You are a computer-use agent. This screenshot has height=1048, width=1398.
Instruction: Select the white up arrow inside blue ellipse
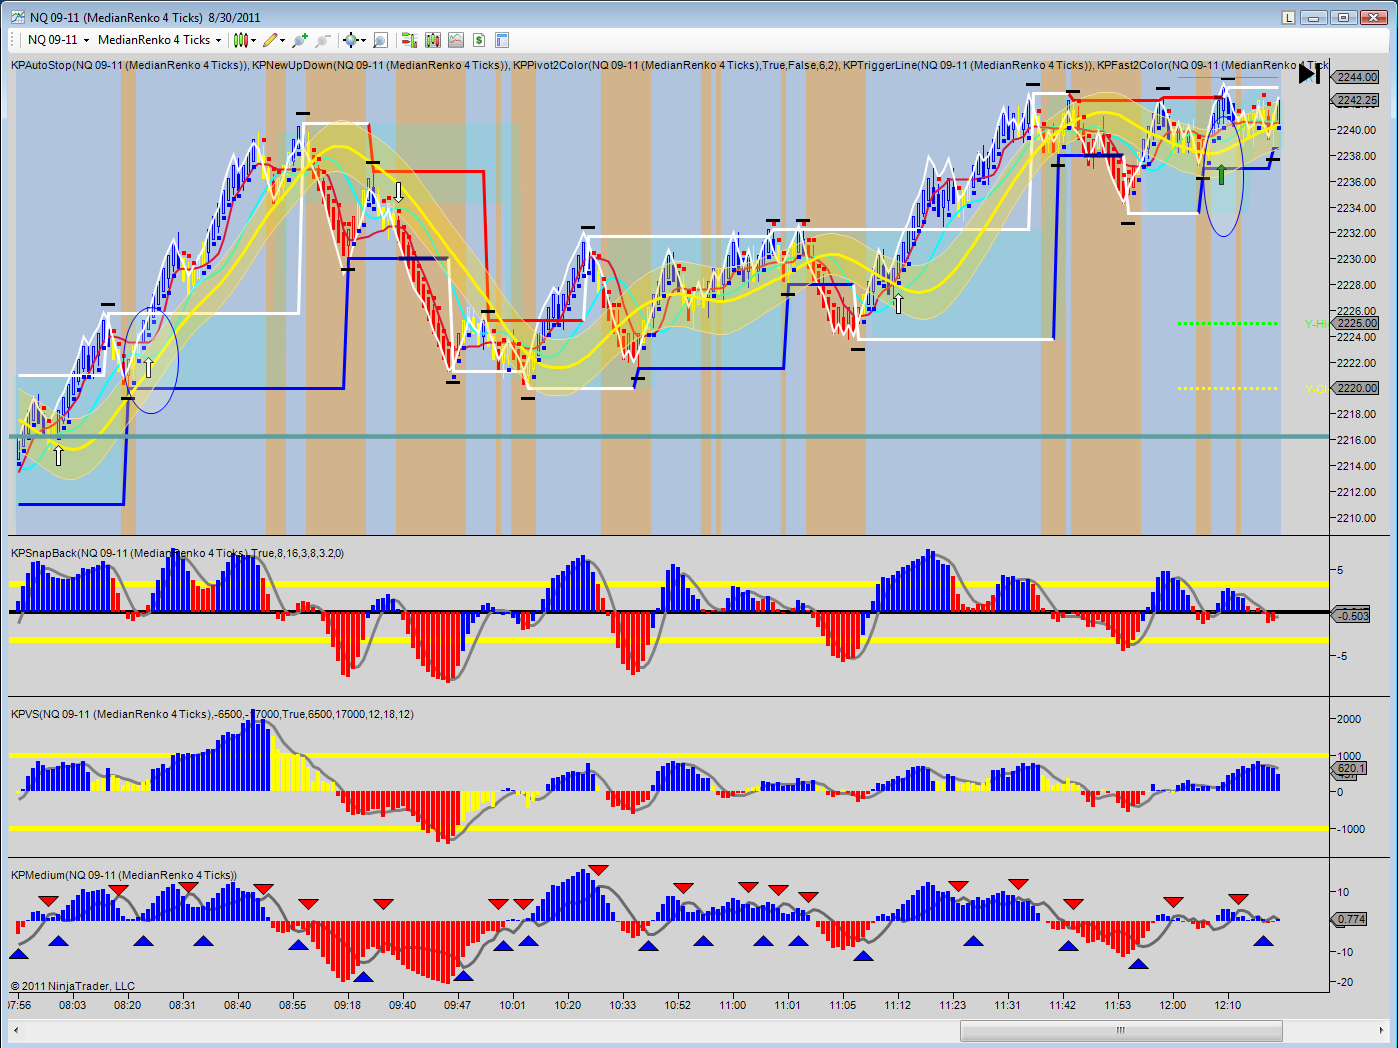point(148,368)
